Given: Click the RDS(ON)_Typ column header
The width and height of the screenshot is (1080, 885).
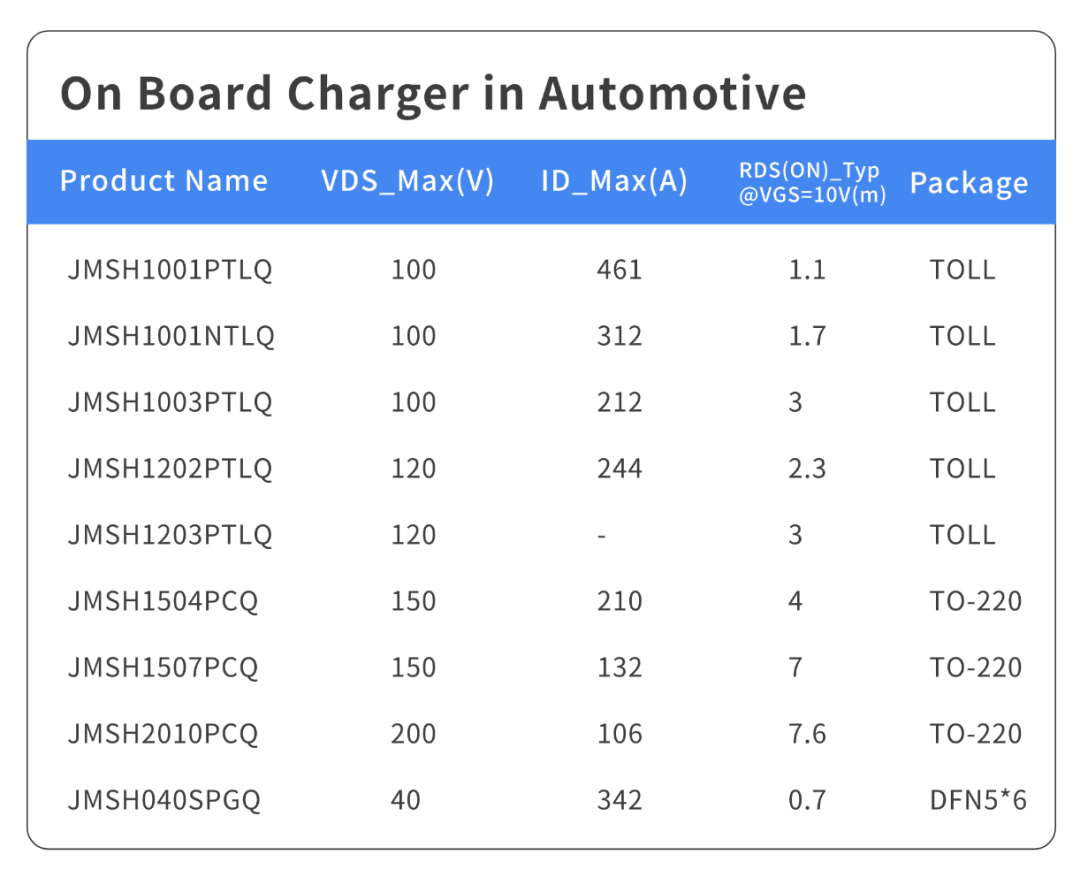Looking at the screenshot, I should tap(812, 182).
